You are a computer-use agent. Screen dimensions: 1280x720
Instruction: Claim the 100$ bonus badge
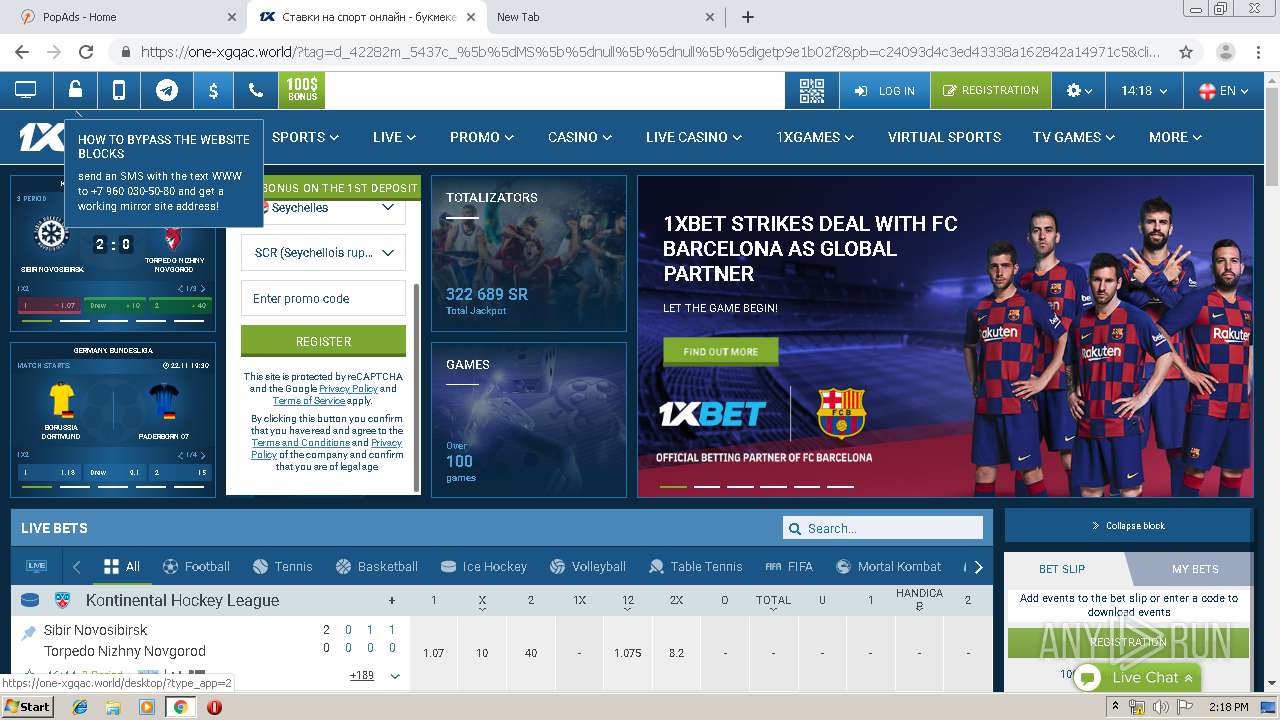[302, 90]
